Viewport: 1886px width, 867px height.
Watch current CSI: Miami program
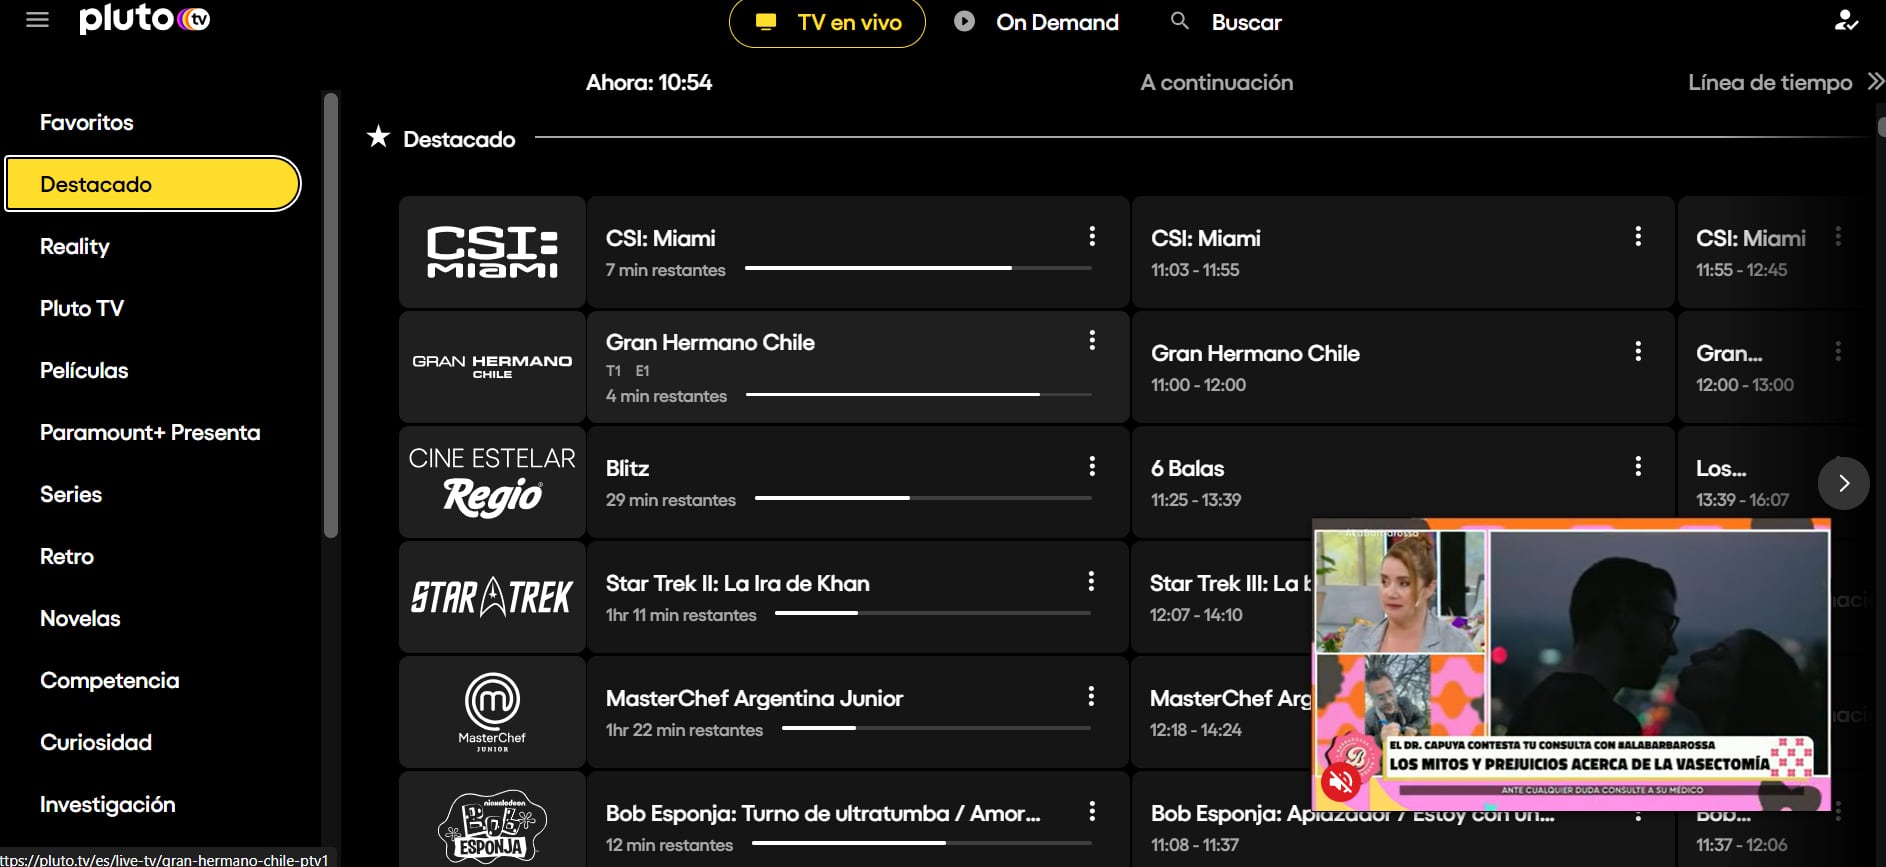point(858,252)
